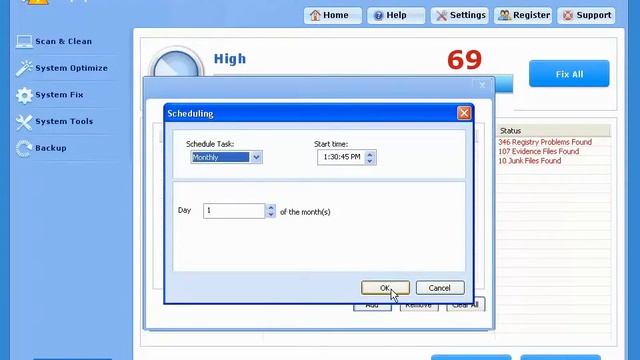The image size is (640, 360).
Task: Increase the Day of month value
Action: 271,207
